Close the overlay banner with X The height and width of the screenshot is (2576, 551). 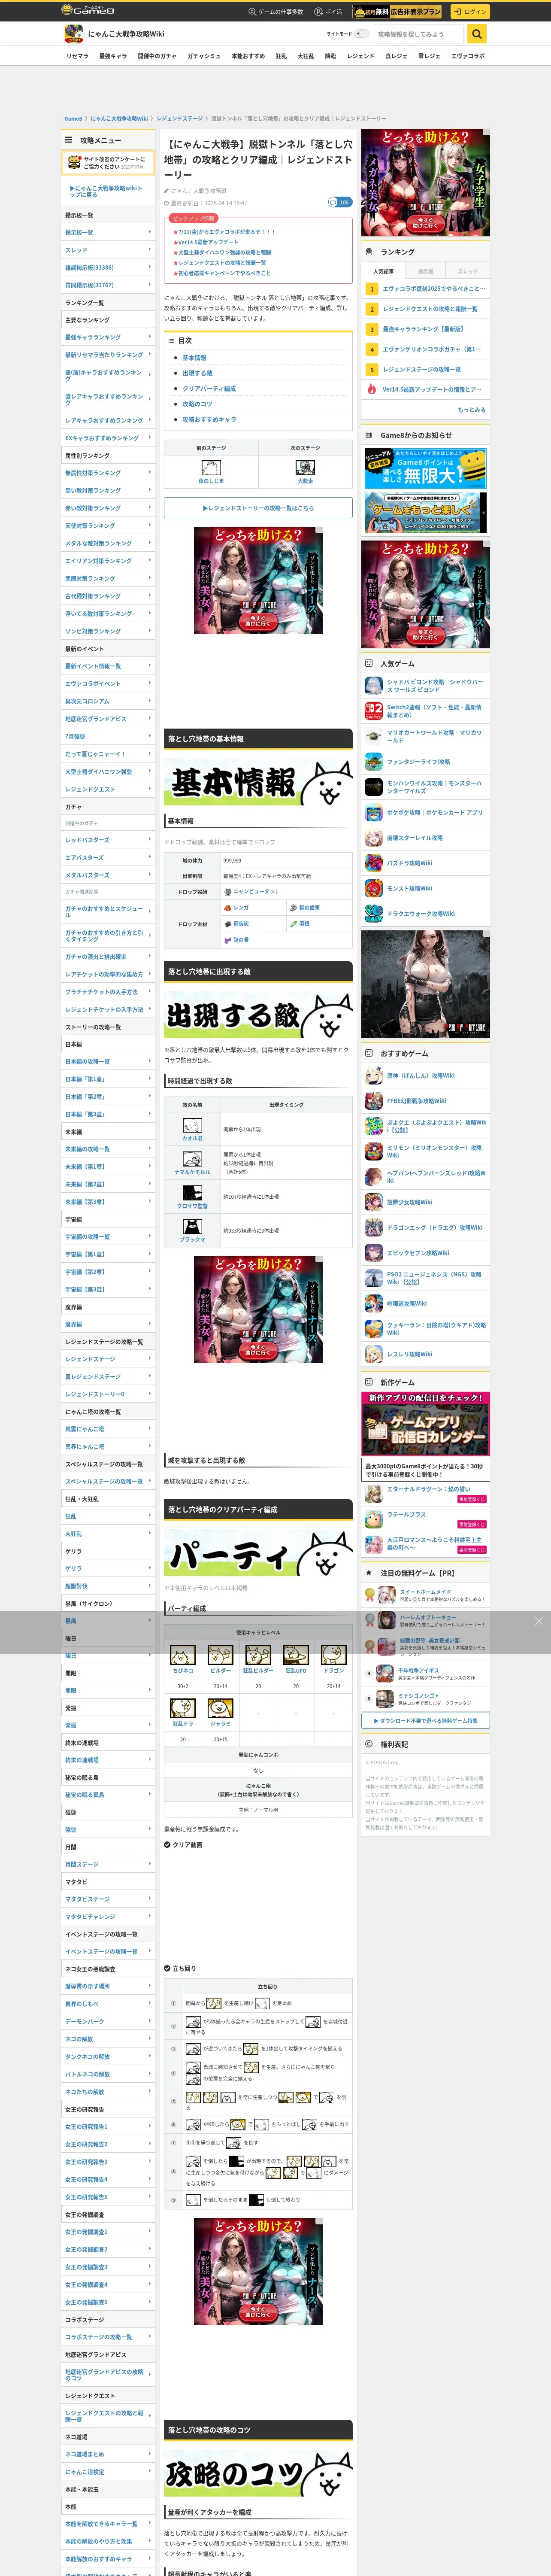(539, 1621)
